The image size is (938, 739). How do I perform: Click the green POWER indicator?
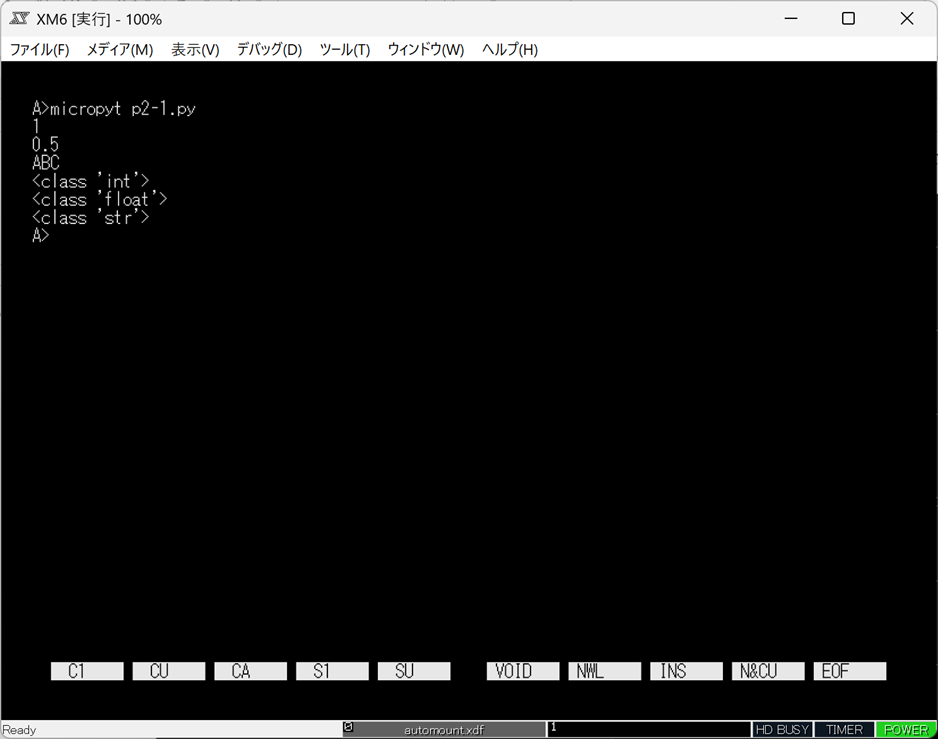coord(906,729)
